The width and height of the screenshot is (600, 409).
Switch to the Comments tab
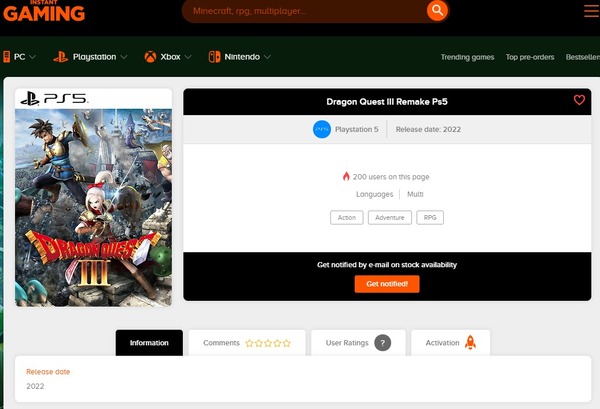[247, 343]
